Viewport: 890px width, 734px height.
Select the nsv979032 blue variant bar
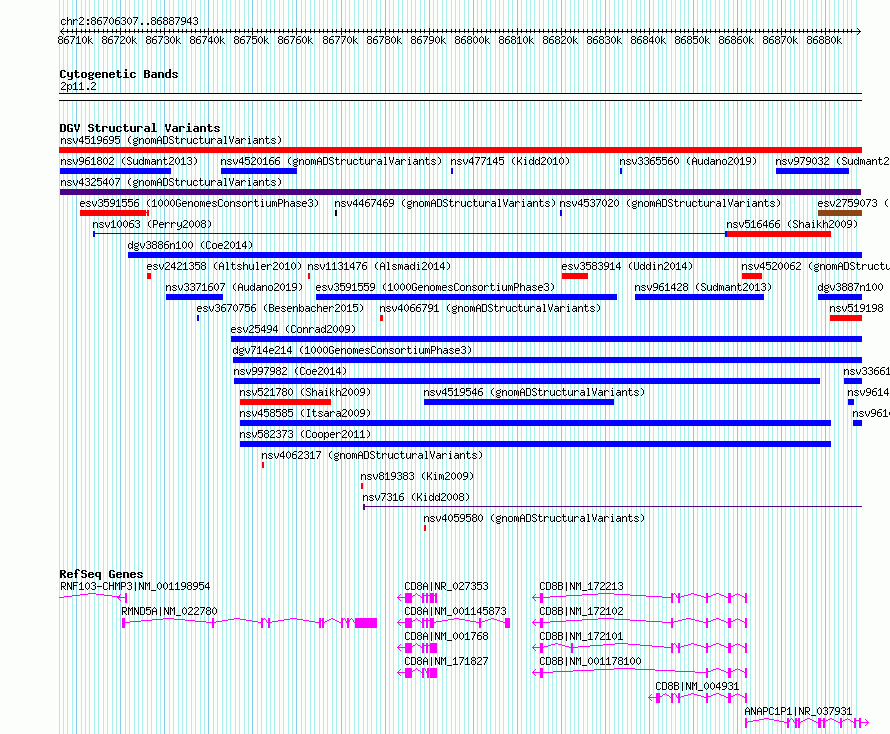(x=812, y=171)
